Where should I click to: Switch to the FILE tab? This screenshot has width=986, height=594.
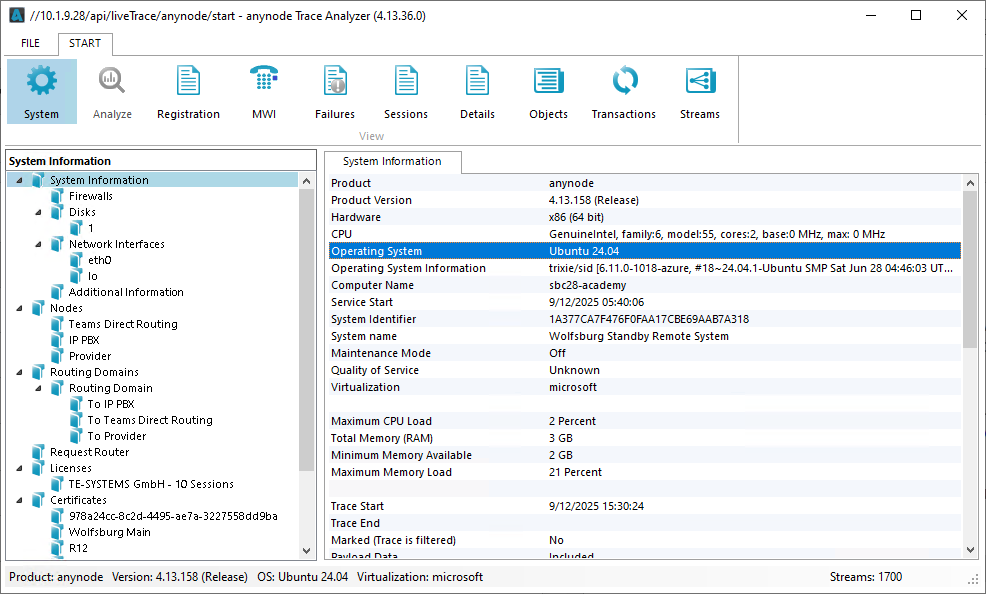click(29, 43)
